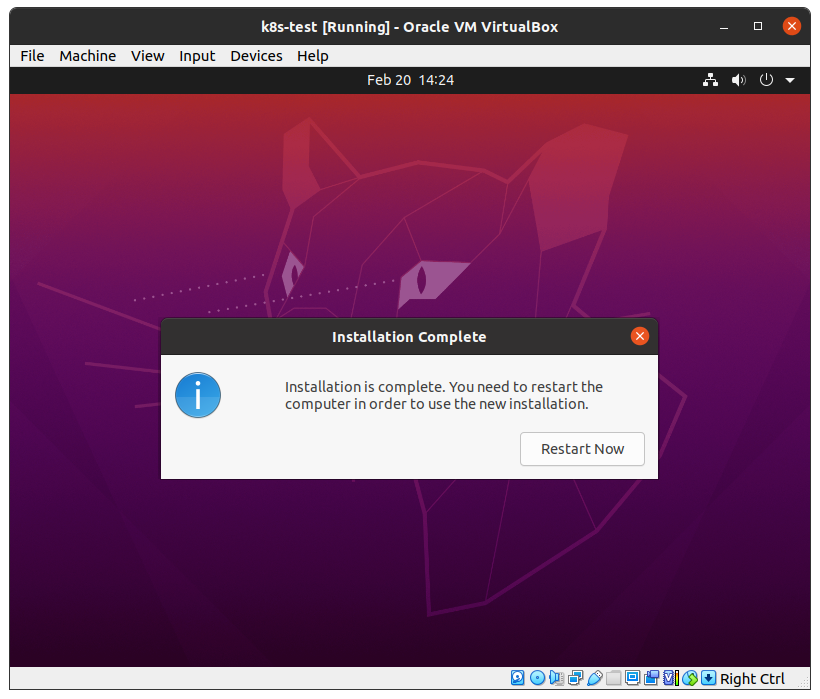Click the Installation Complete title bar
The image size is (820, 699).
[x=409, y=337]
